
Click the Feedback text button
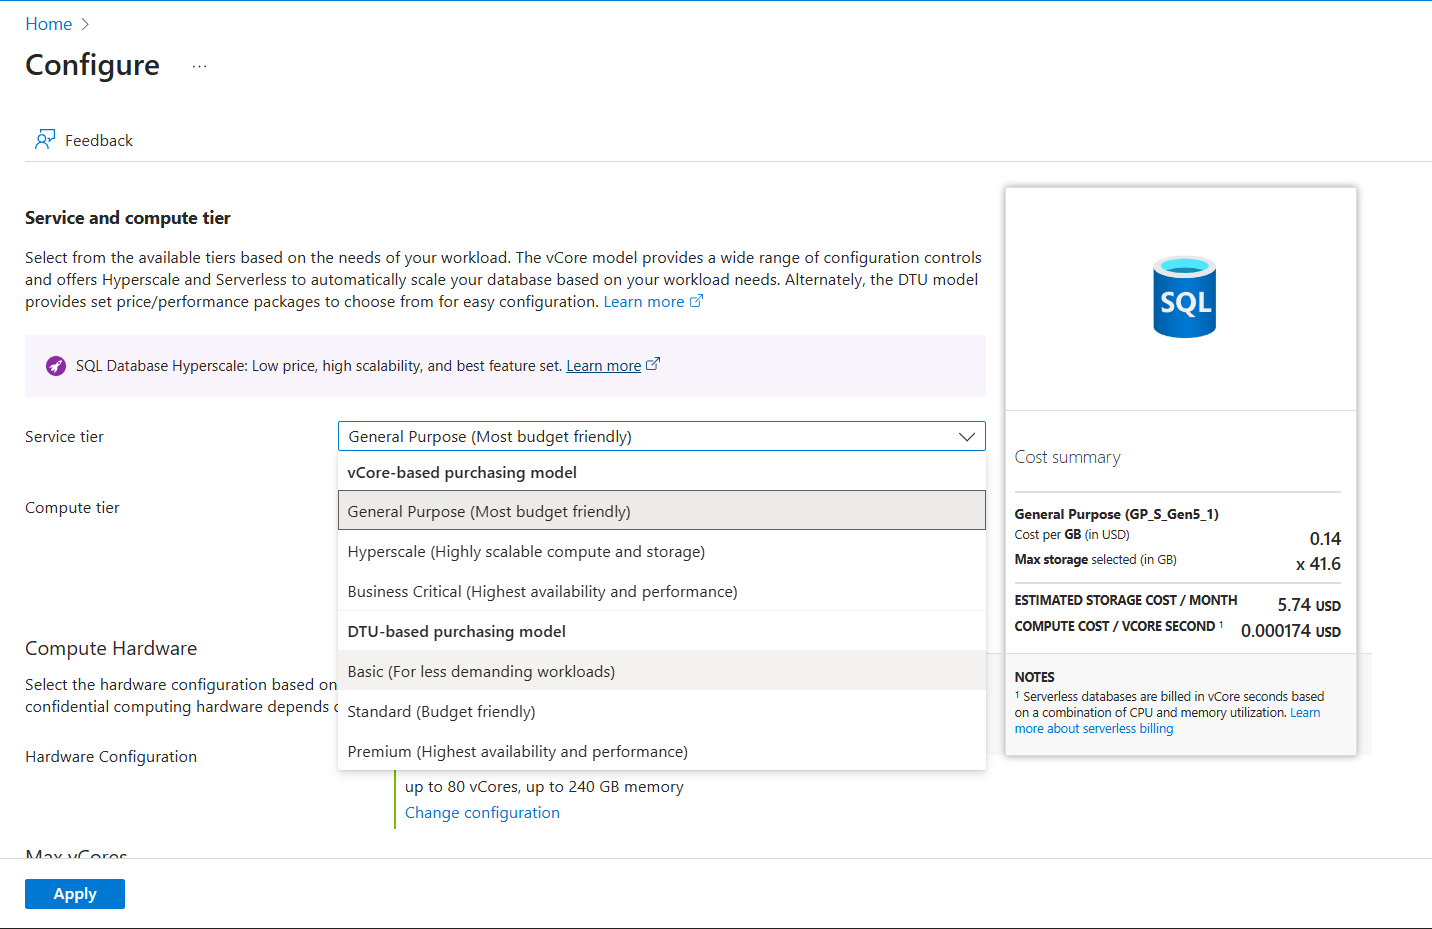(x=98, y=141)
